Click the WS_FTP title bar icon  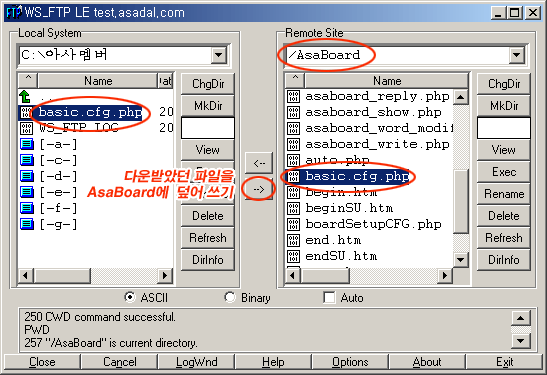[x=14, y=13]
